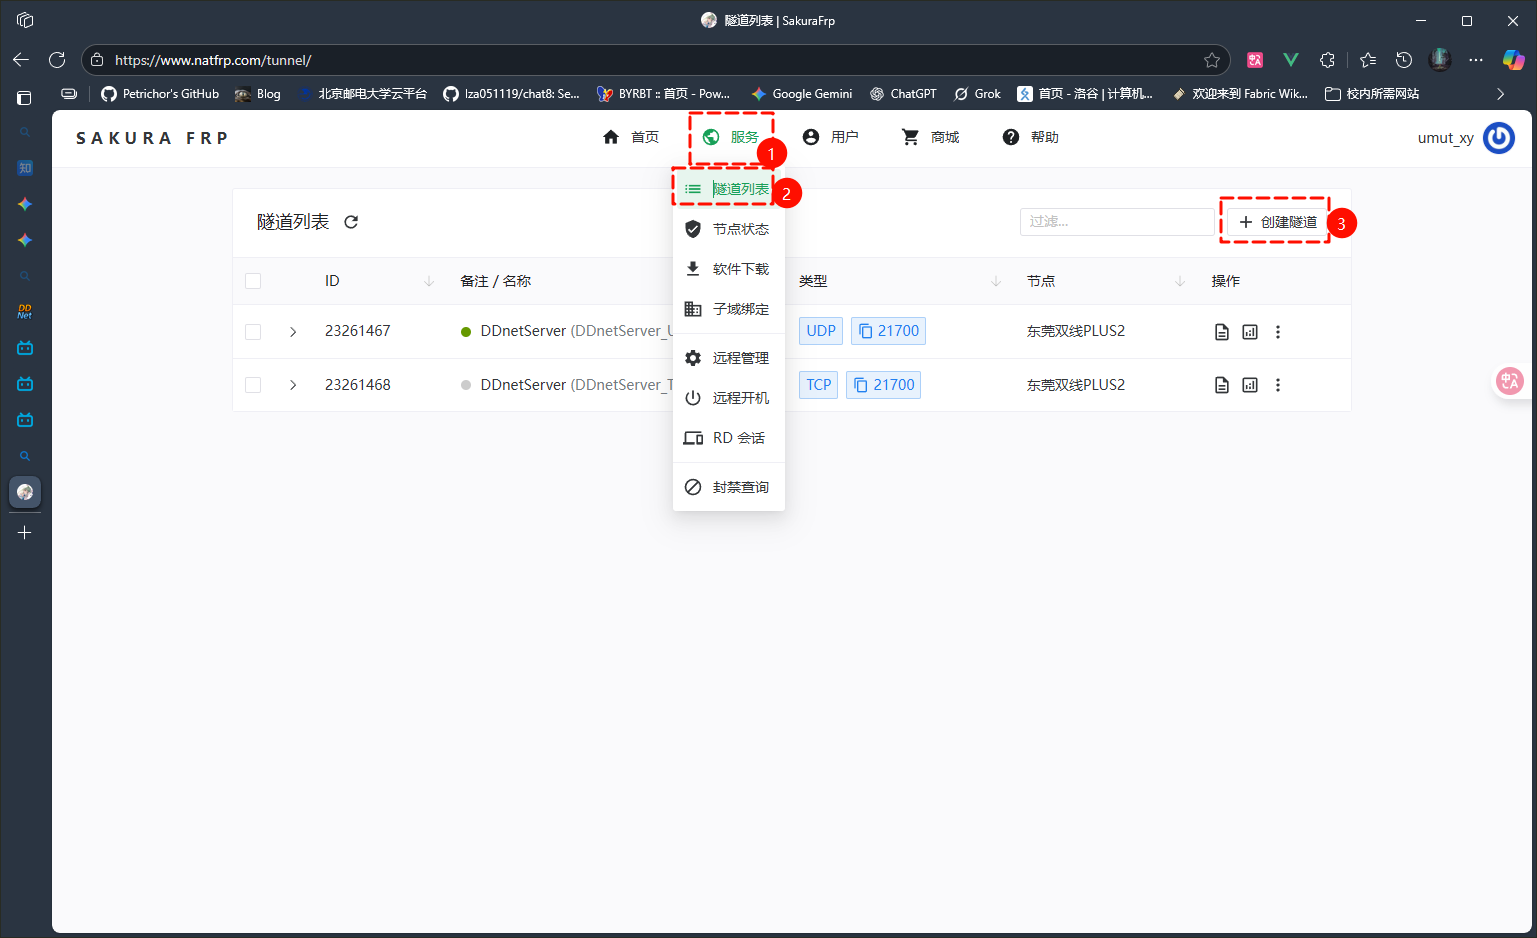Go to 首页 in navigation bar
This screenshot has width=1537, height=938.
[631, 137]
